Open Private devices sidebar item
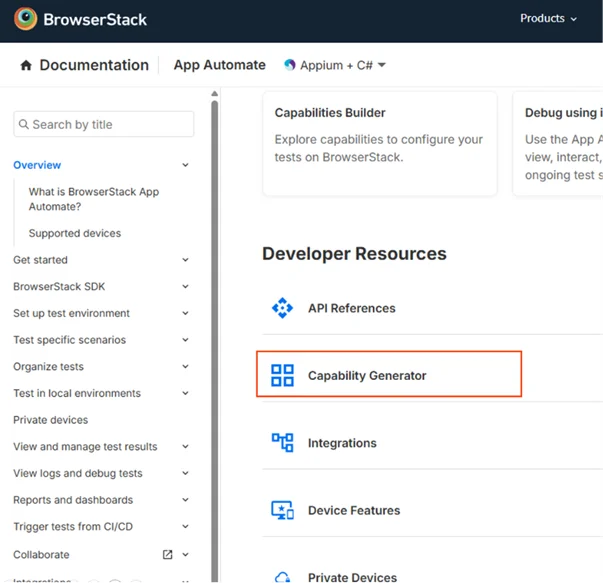The image size is (603, 583). click(50, 420)
